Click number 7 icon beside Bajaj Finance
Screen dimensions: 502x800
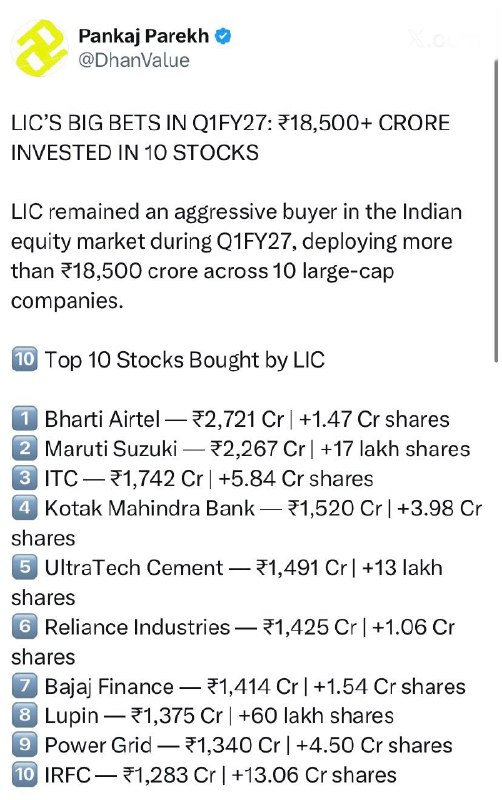coord(24,685)
